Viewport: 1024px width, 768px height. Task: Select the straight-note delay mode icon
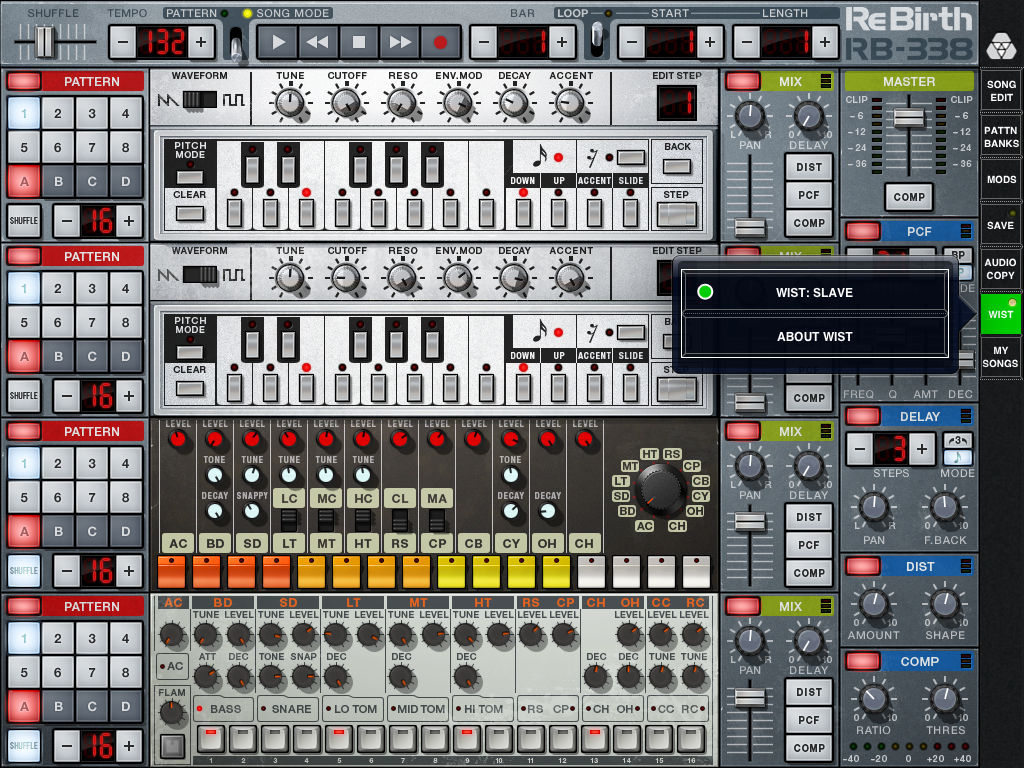(957, 457)
